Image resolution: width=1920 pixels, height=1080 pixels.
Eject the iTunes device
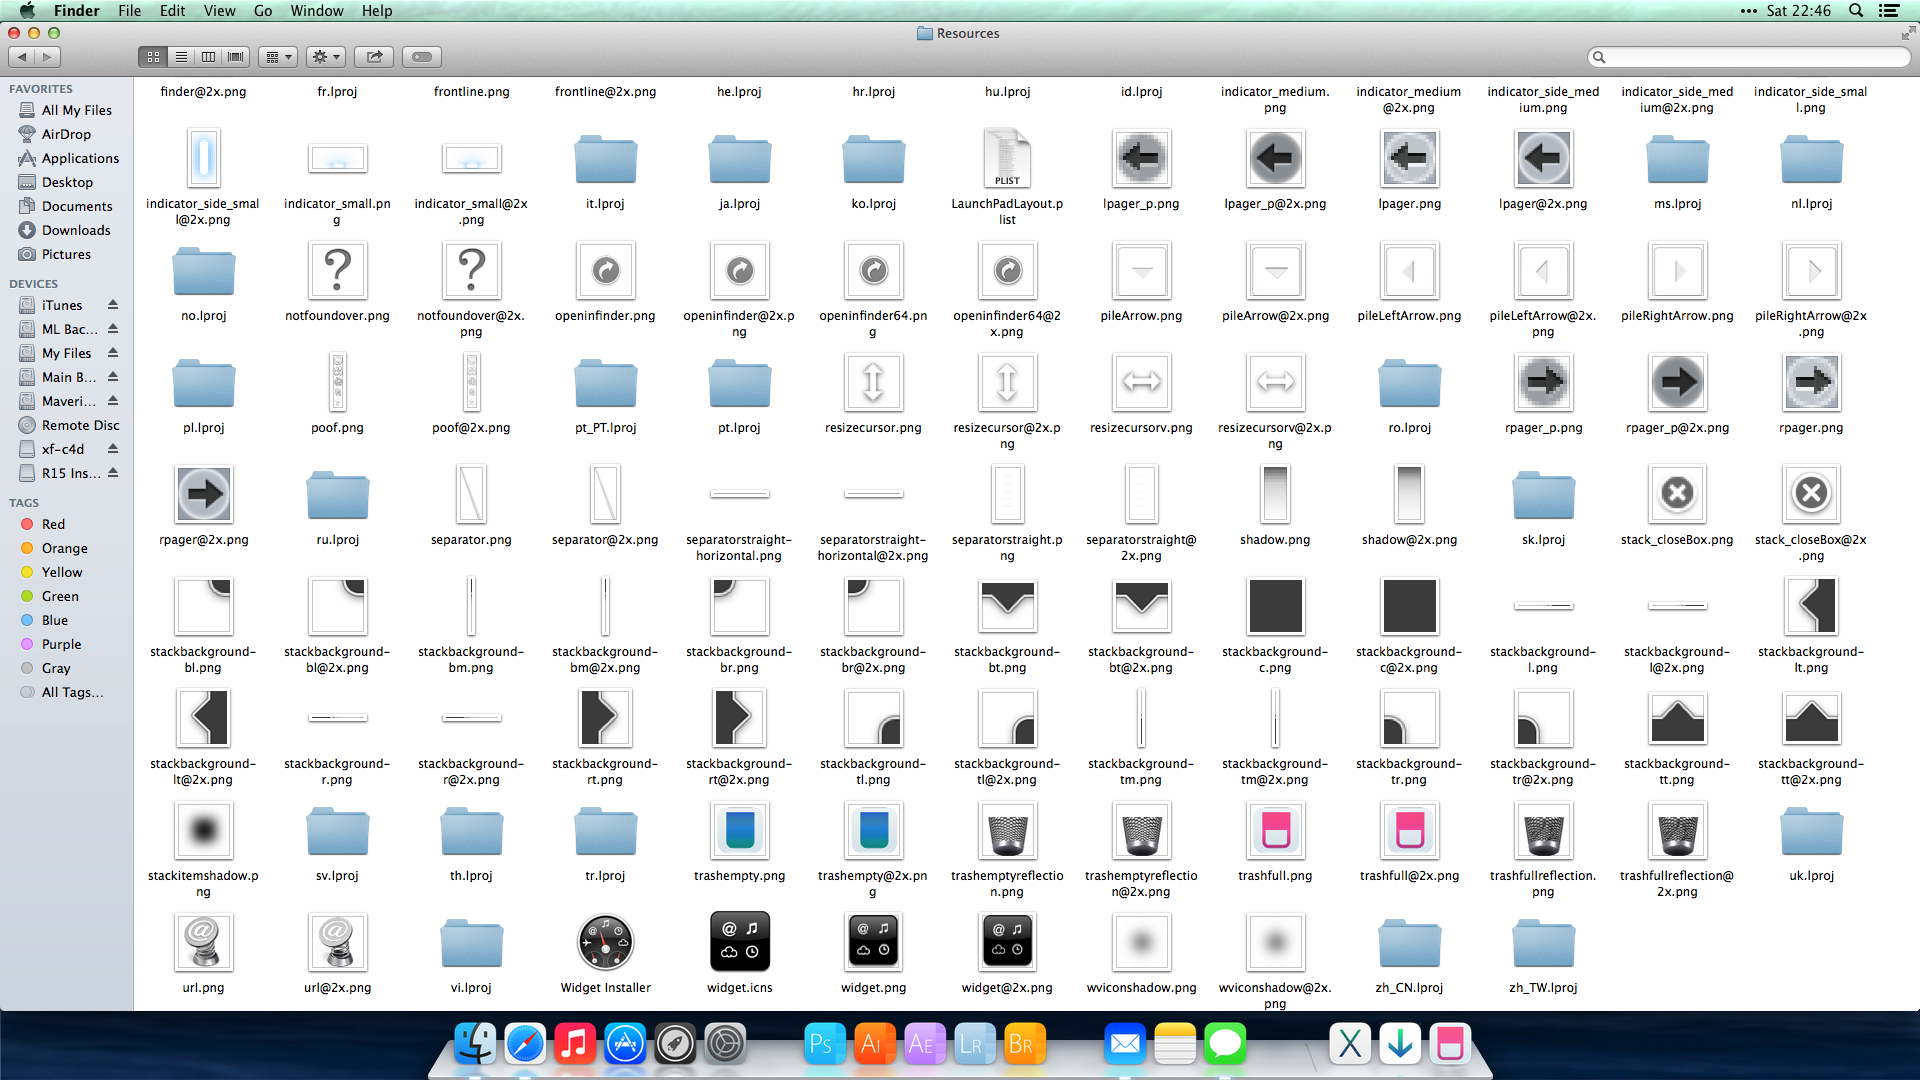point(113,305)
